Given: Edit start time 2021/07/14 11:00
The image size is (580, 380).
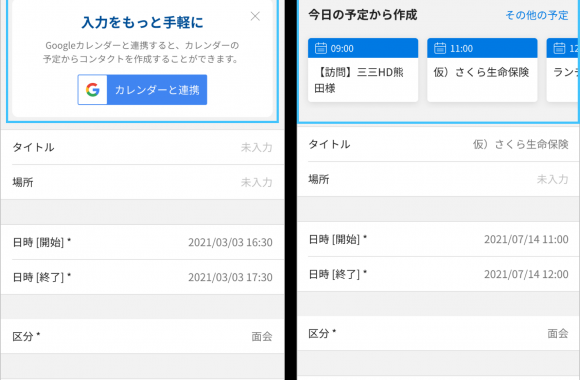Looking at the screenshot, I should tap(438, 239).
